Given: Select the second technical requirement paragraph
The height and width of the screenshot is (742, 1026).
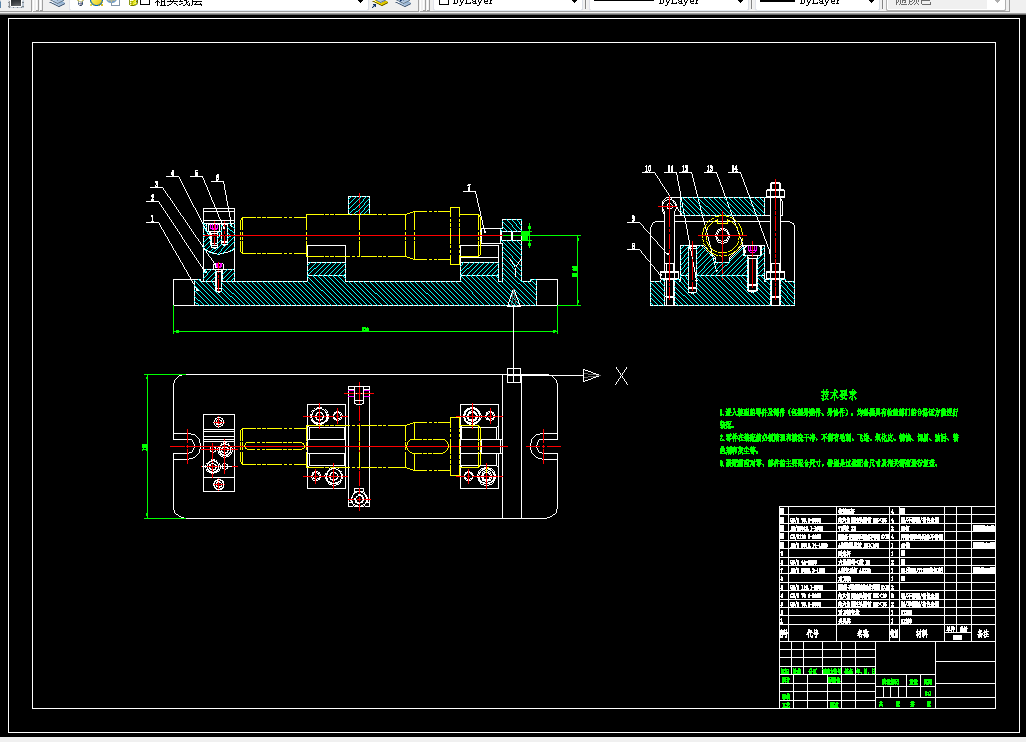Looking at the screenshot, I should click(839, 444).
